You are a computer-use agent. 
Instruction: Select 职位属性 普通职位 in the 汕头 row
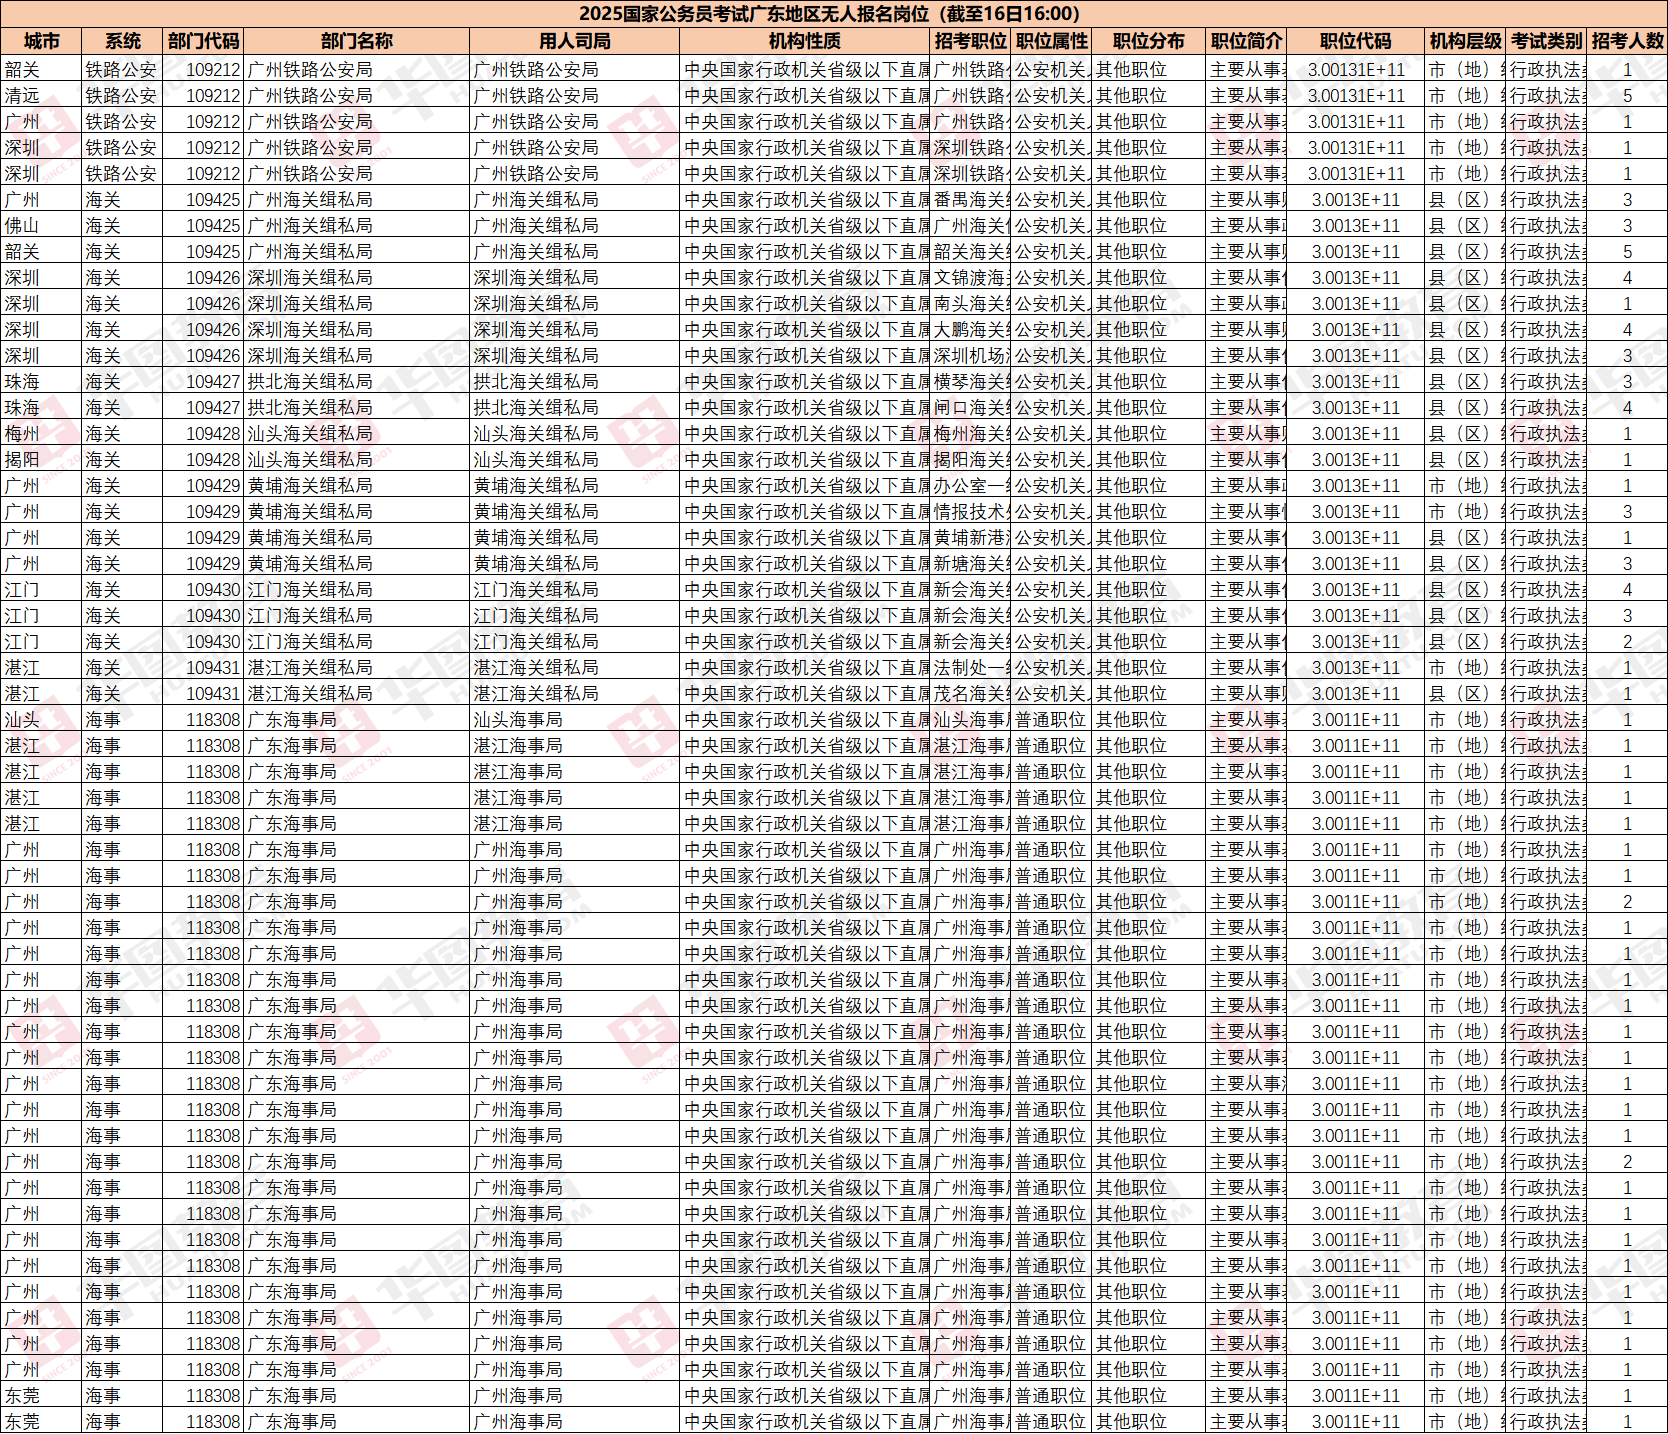click(1052, 720)
